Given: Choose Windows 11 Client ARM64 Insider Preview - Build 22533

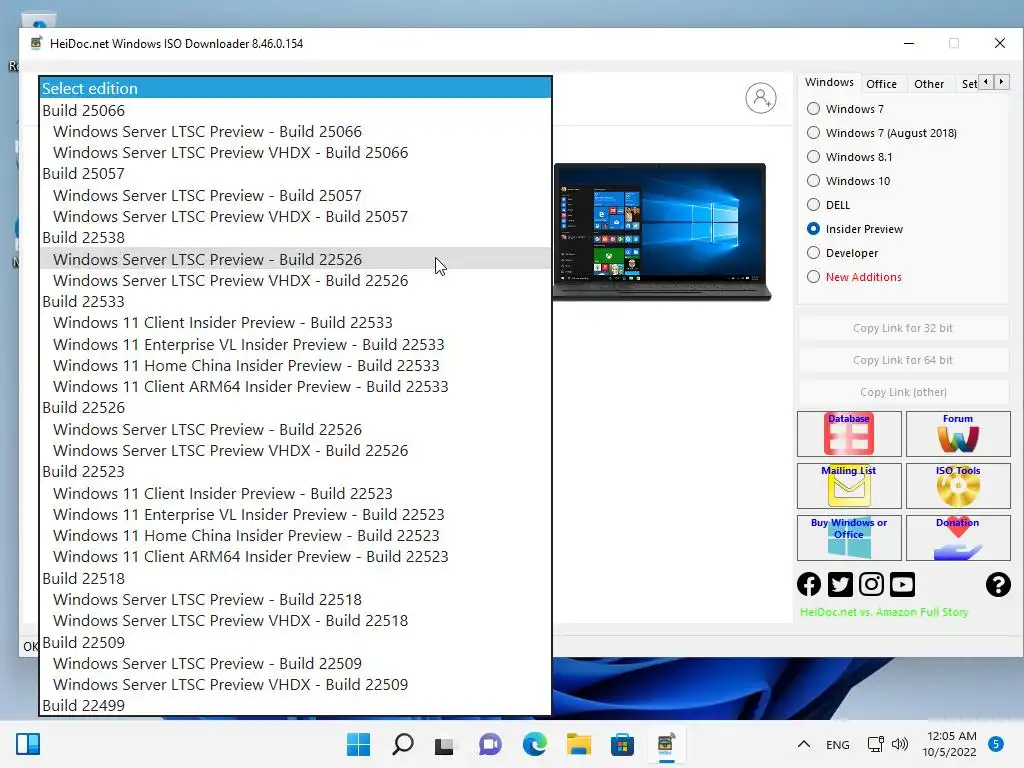Looking at the screenshot, I should pyautogui.click(x=296, y=387).
